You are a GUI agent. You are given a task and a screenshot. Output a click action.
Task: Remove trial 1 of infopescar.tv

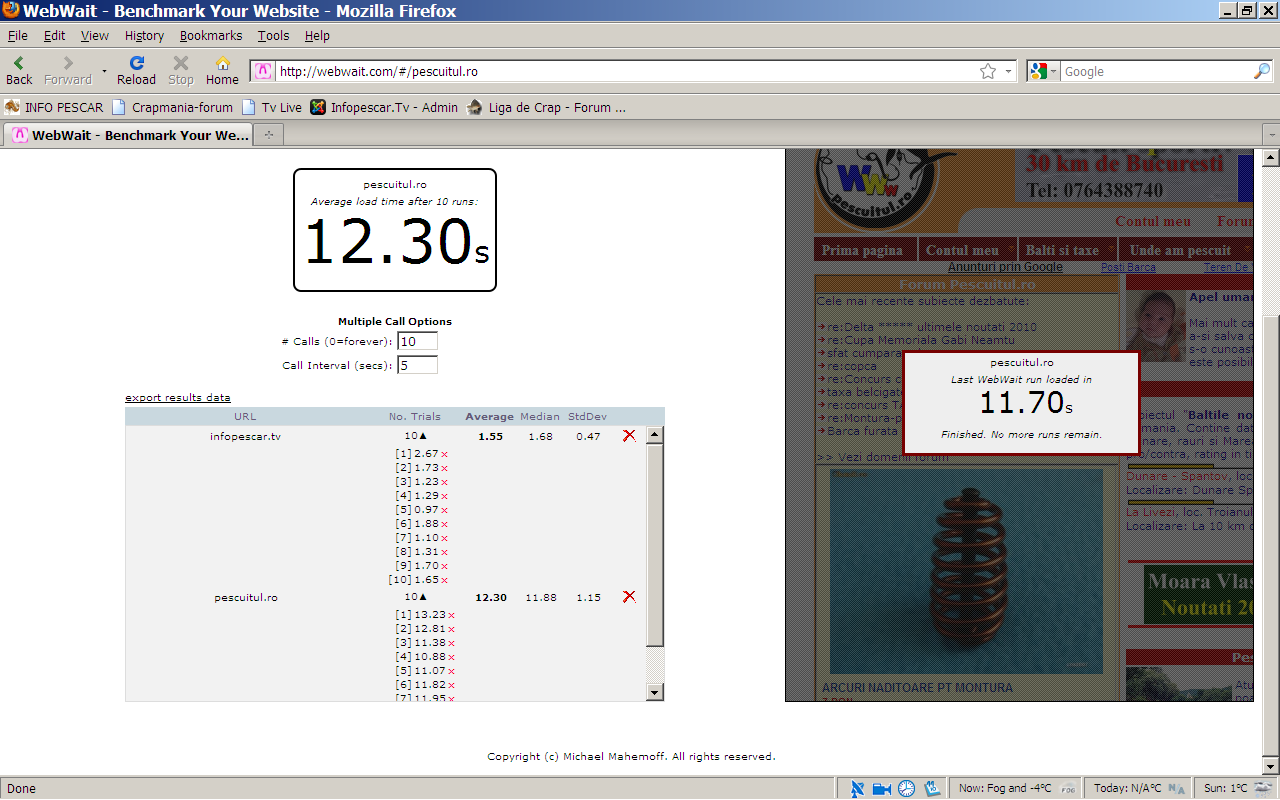coord(445,454)
